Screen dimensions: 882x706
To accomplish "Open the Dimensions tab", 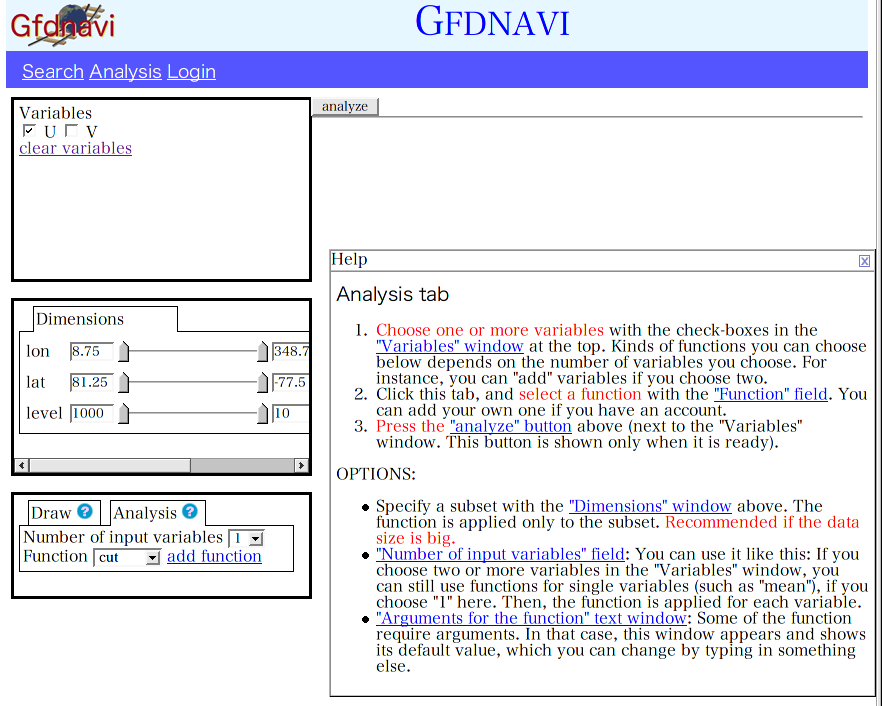I will [x=80, y=319].
